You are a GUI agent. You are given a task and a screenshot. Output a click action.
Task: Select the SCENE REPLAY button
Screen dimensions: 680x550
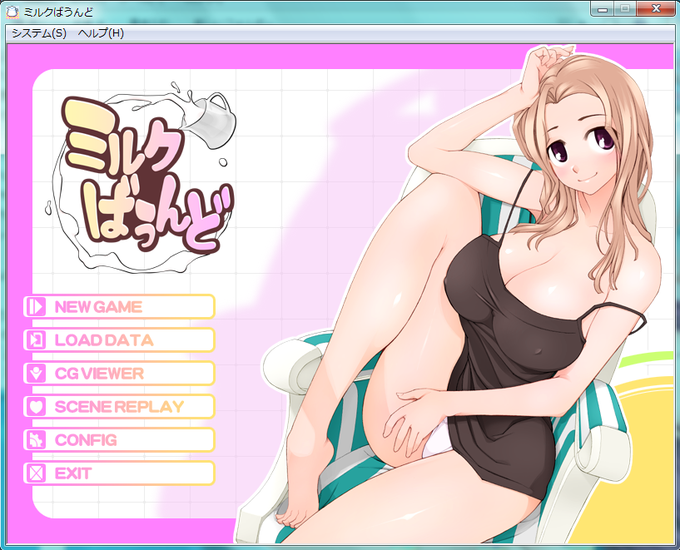119,406
